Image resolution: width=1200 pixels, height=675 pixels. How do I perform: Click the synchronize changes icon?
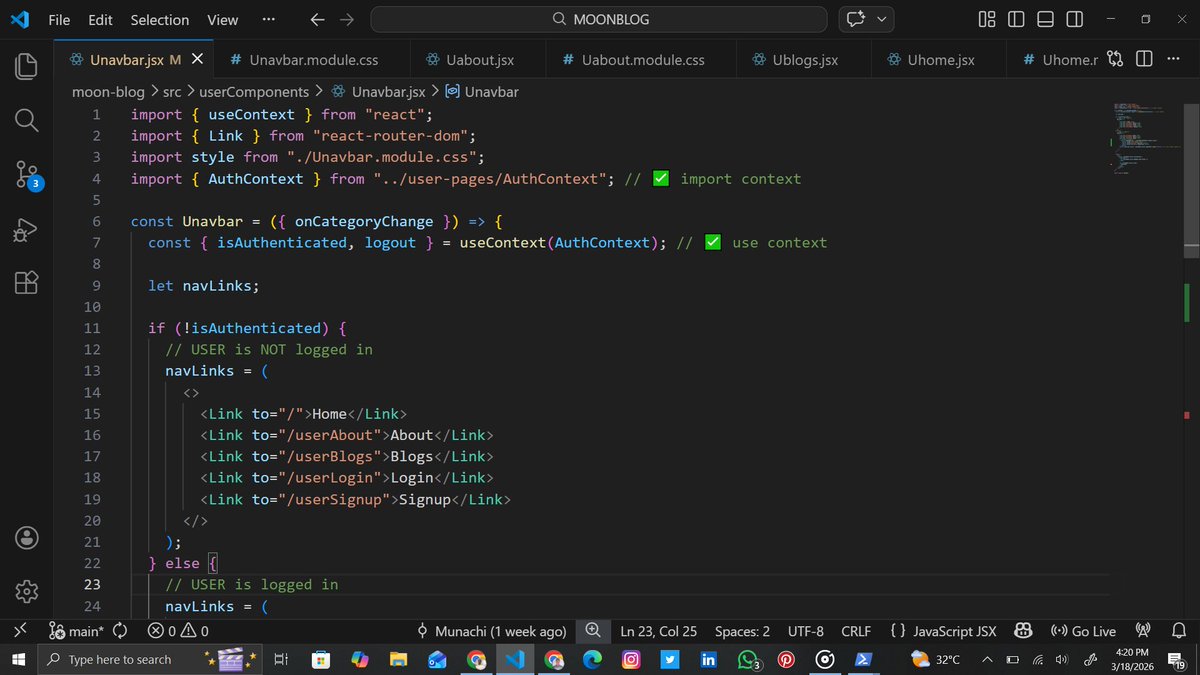pos(120,631)
